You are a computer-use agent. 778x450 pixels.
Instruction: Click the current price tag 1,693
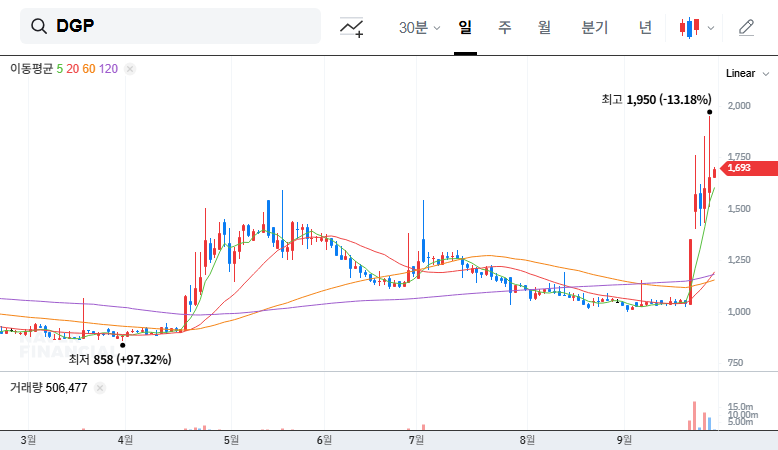click(x=749, y=168)
